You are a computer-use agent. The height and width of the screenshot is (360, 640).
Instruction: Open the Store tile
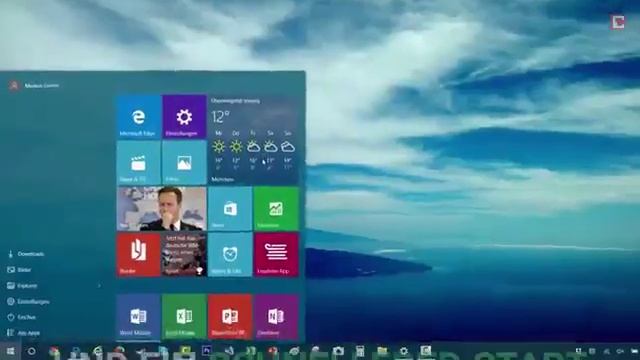[x=230, y=209]
